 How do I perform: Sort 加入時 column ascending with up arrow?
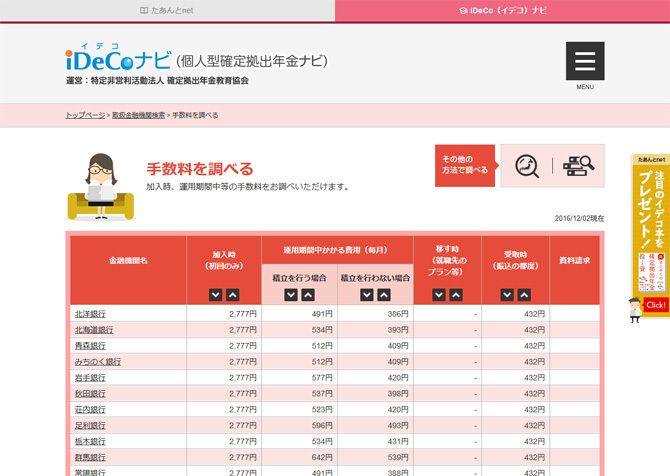tap(232, 295)
